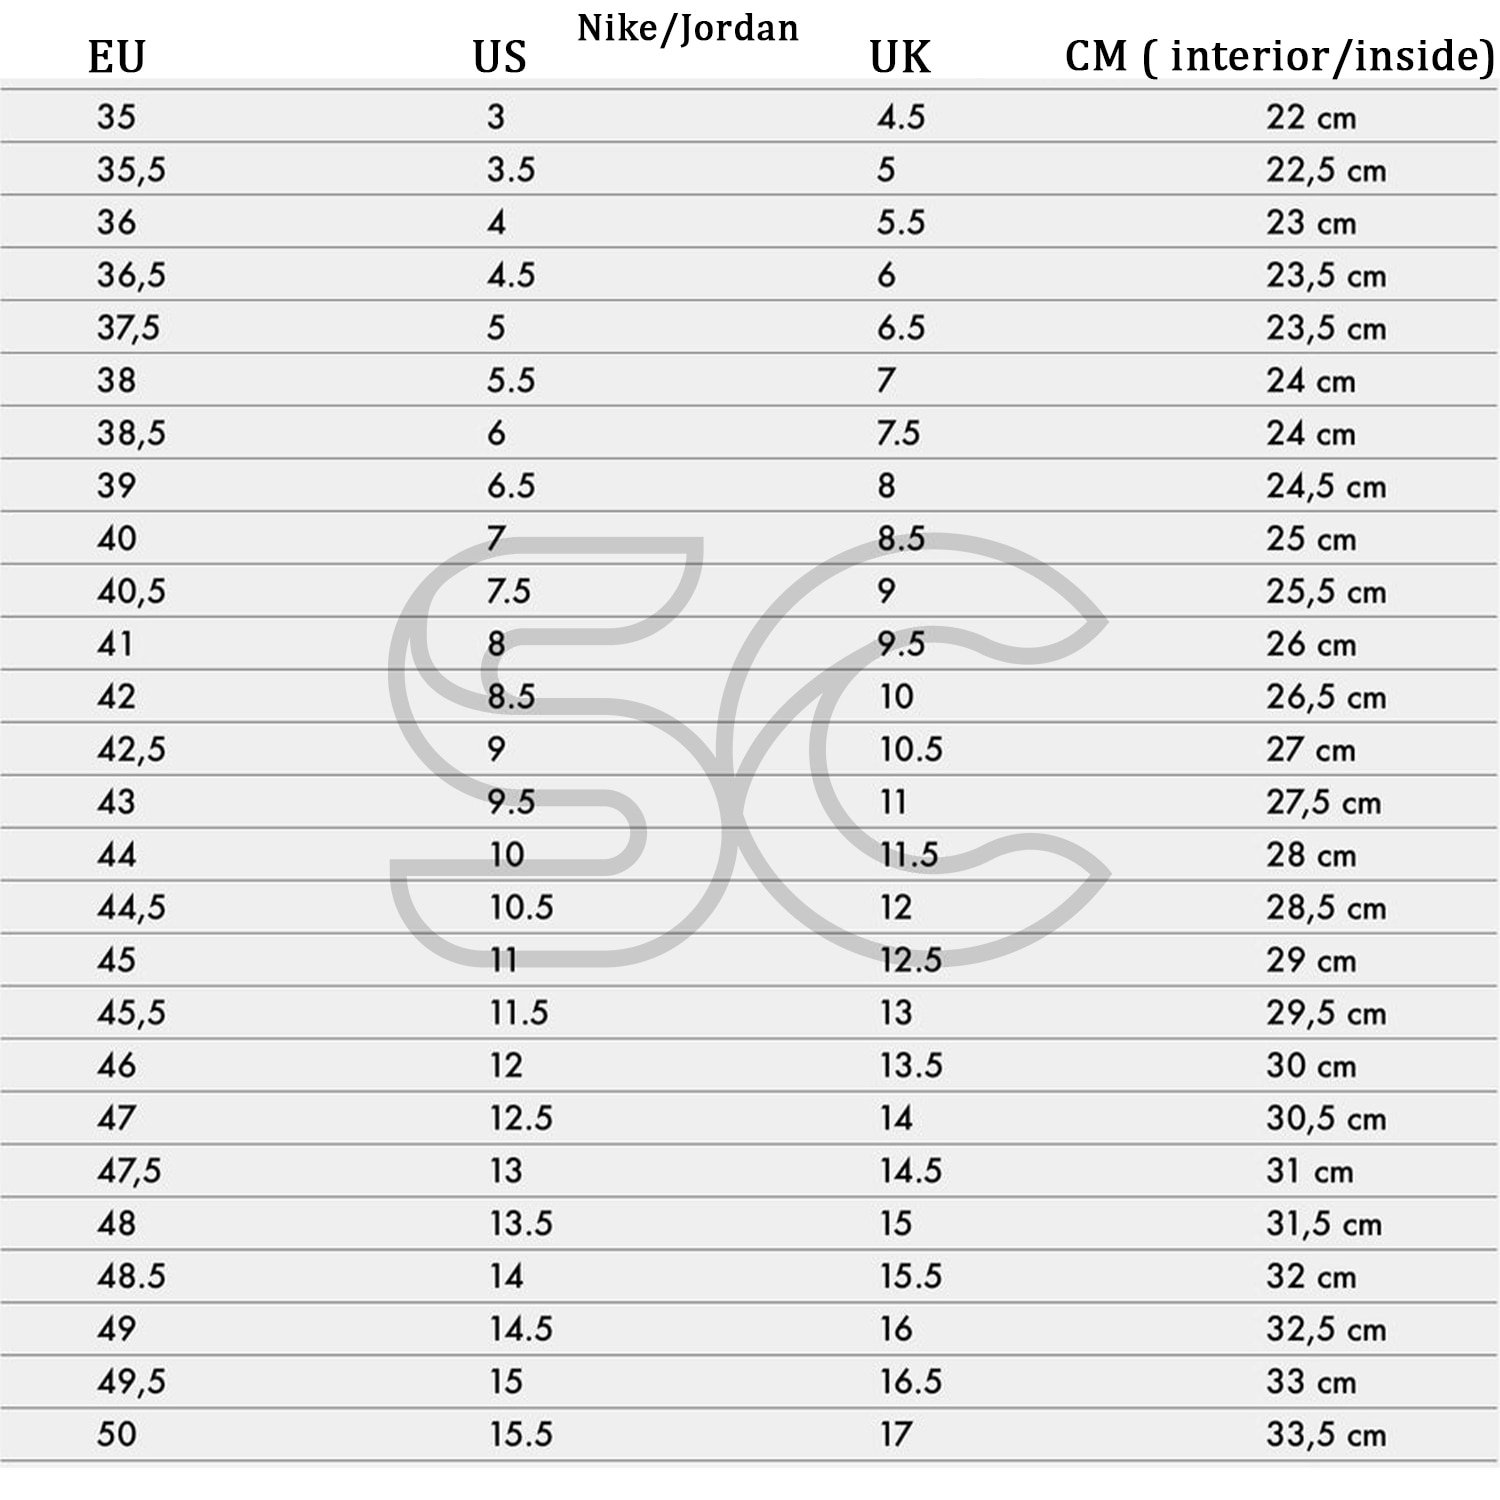Click UK size 7.5 cell
Image resolution: width=1500 pixels, height=1500 pixels.
click(898, 433)
